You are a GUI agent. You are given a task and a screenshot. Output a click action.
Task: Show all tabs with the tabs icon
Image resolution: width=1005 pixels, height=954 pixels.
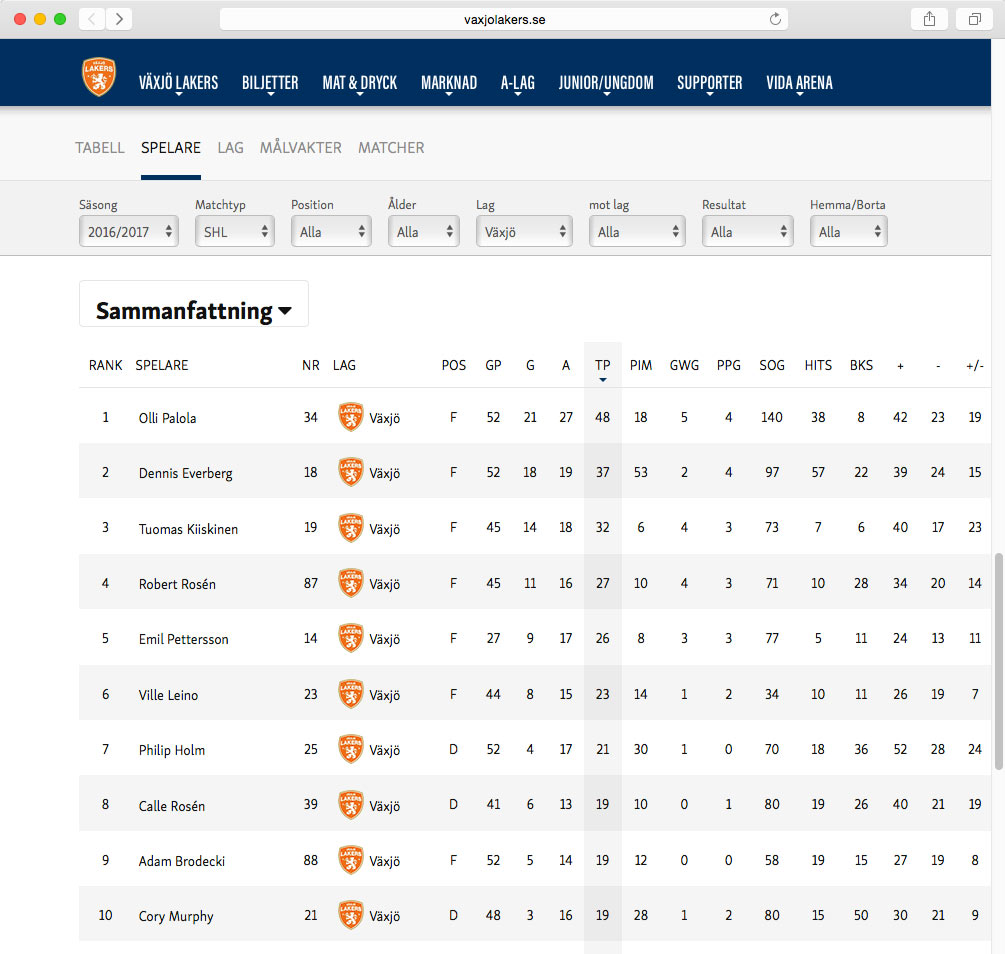click(973, 19)
